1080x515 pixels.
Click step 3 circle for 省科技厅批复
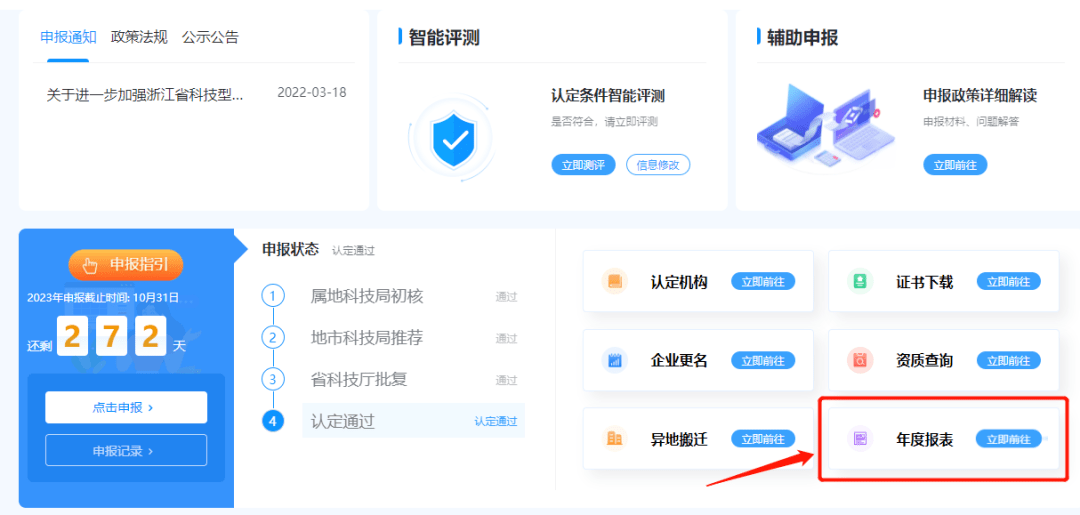click(273, 379)
